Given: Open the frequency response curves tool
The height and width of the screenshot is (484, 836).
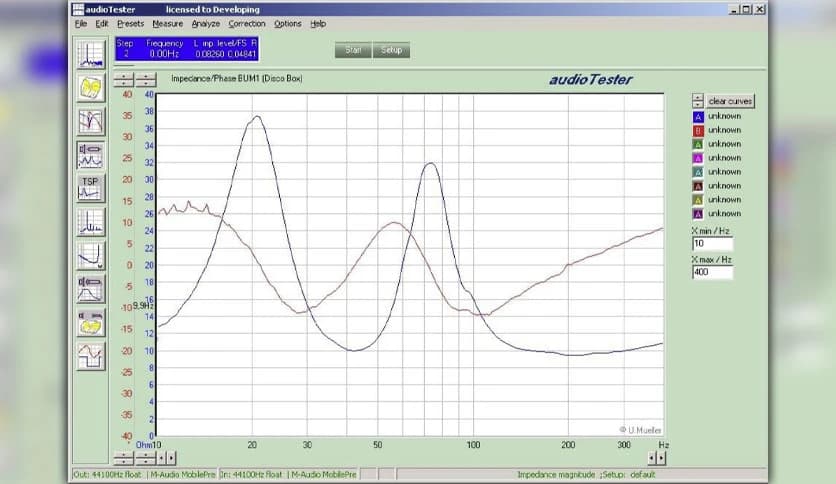Looking at the screenshot, I should (x=91, y=122).
